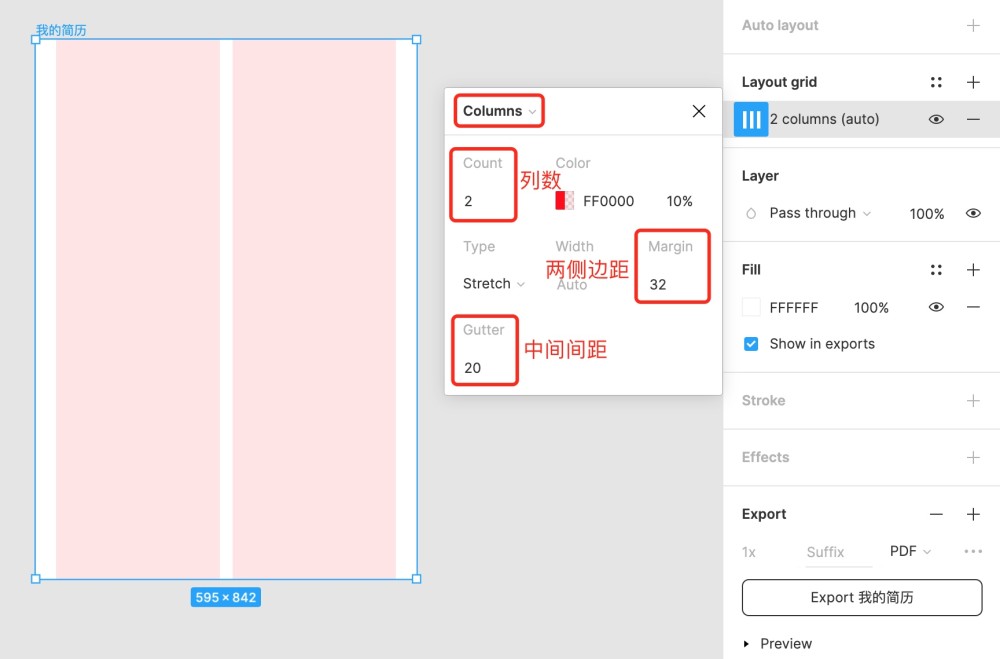Add an Effect with plus icon
The height and width of the screenshot is (659, 1000).
pos(973,457)
